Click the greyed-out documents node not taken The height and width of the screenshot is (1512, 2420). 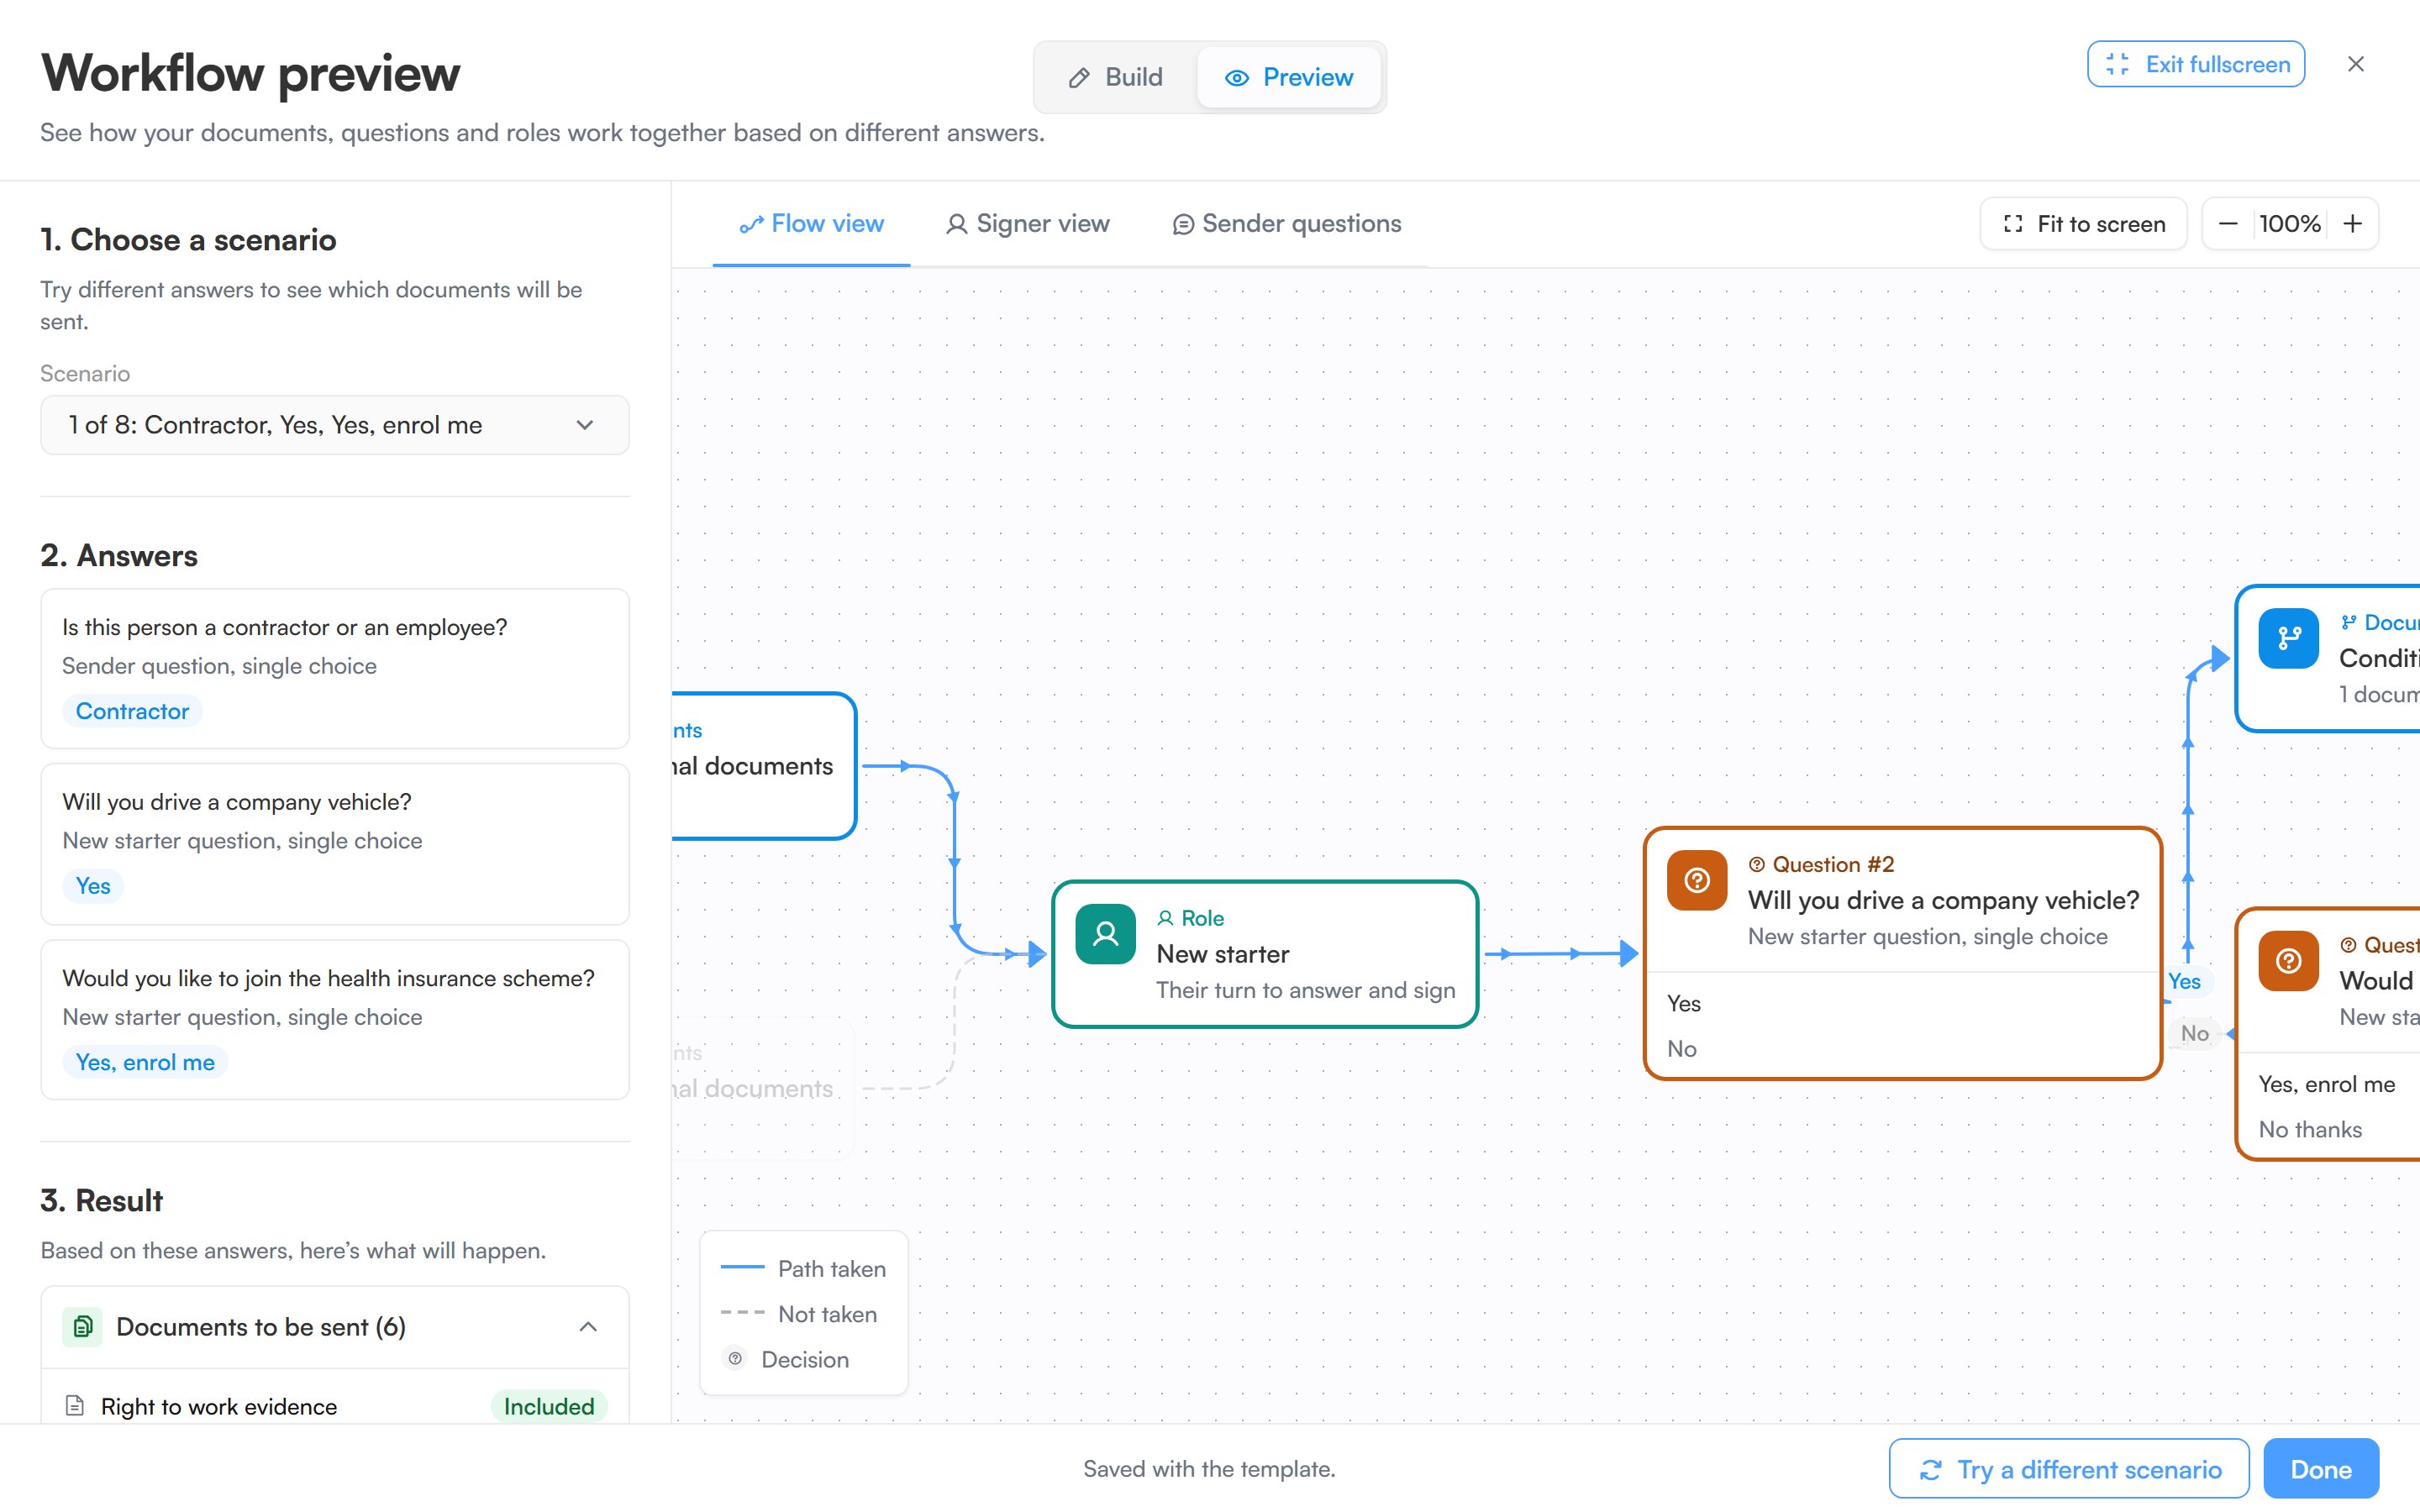pos(764,1088)
